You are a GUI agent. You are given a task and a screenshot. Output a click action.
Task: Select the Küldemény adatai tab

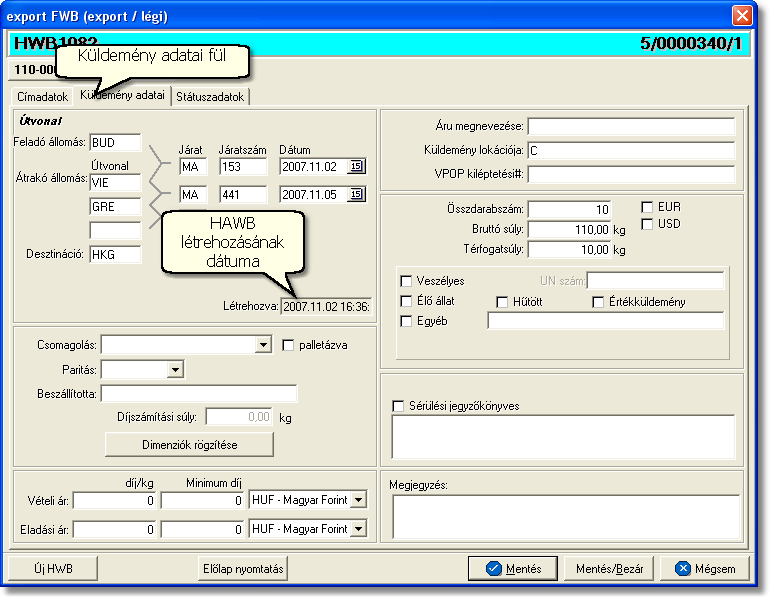122,95
